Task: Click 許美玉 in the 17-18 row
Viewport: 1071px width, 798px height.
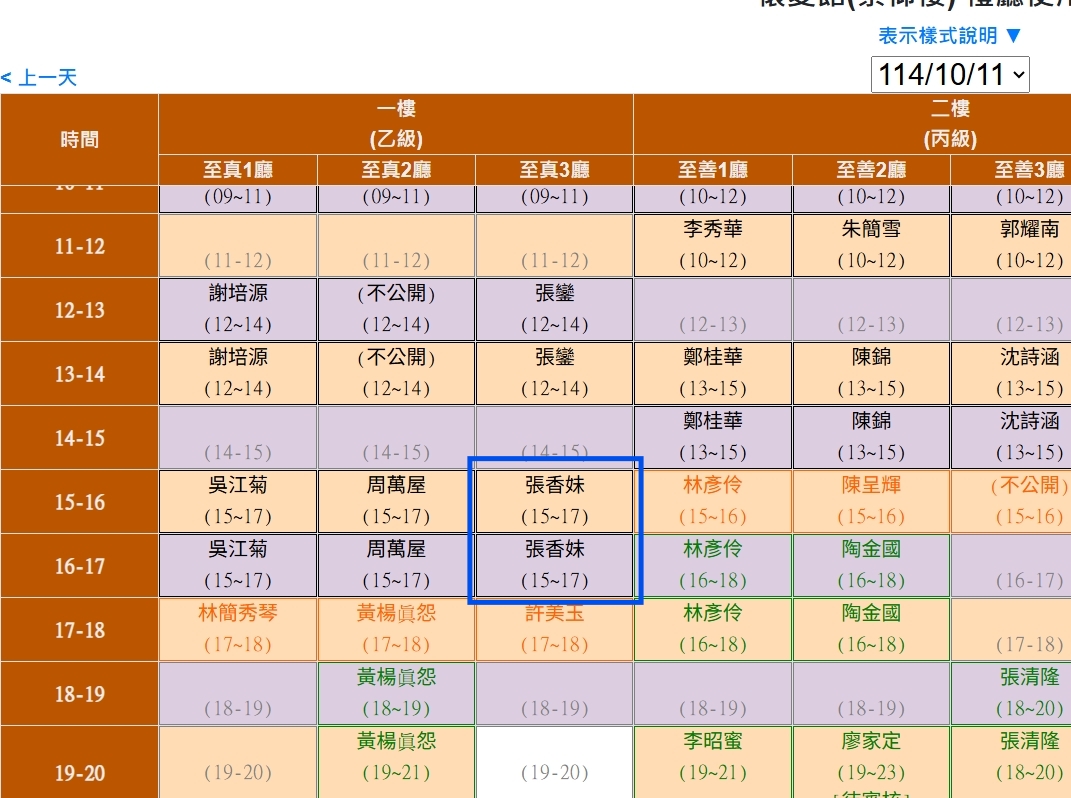Action: 555,614
